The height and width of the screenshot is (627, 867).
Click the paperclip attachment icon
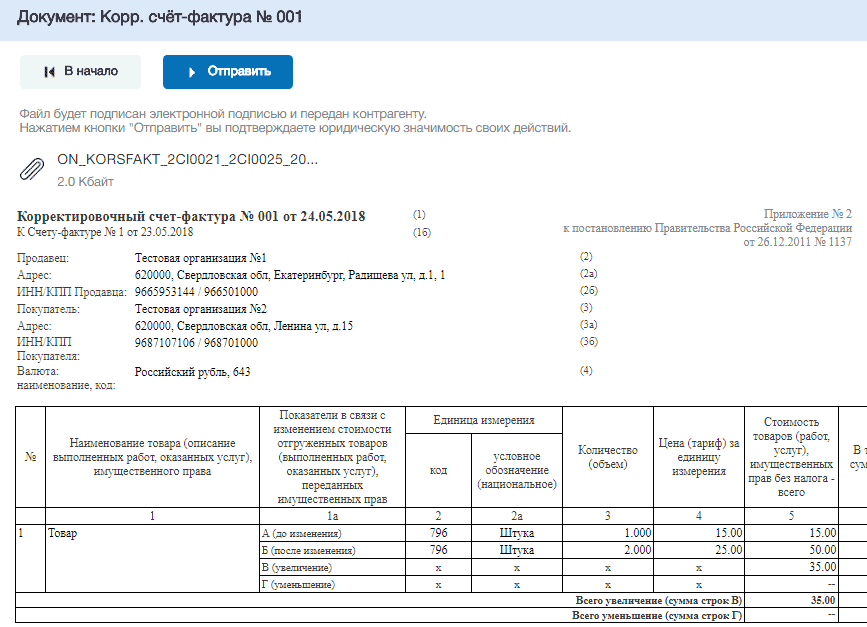pyautogui.click(x=32, y=169)
